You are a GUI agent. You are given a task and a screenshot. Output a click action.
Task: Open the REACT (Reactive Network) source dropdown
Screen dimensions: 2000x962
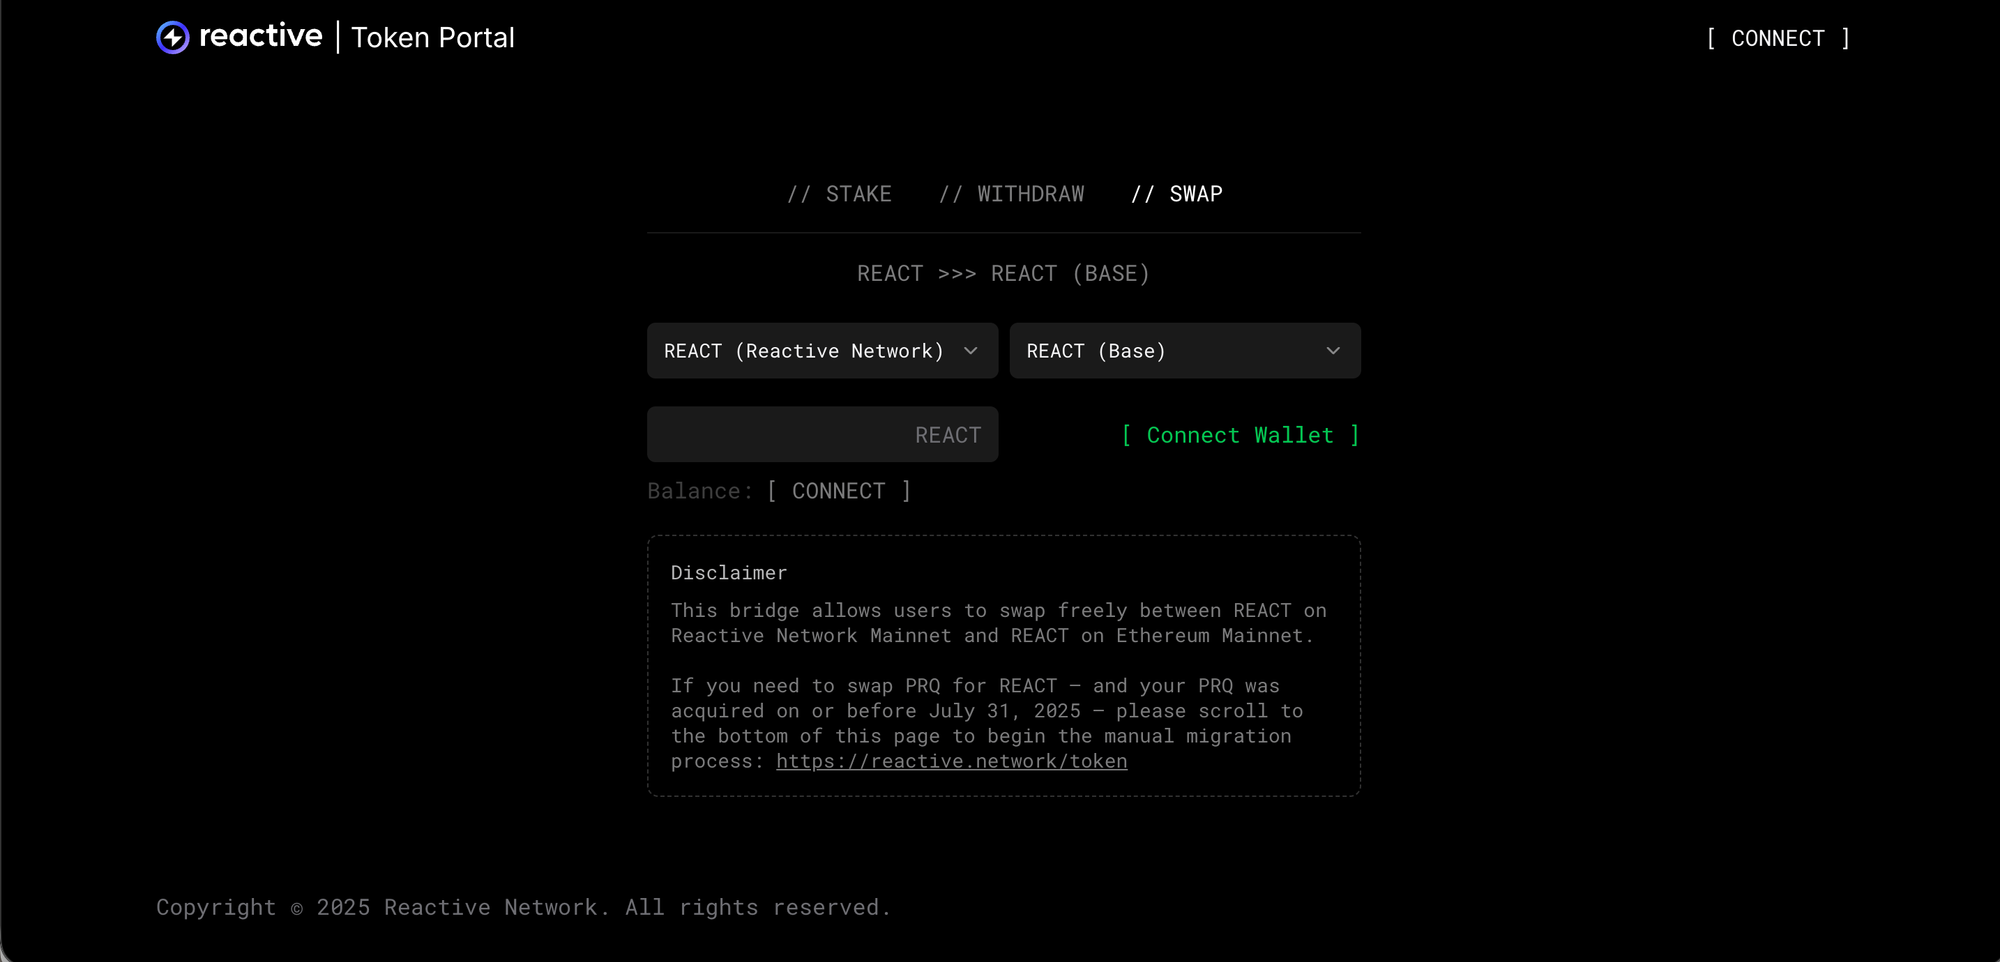click(x=805, y=351)
